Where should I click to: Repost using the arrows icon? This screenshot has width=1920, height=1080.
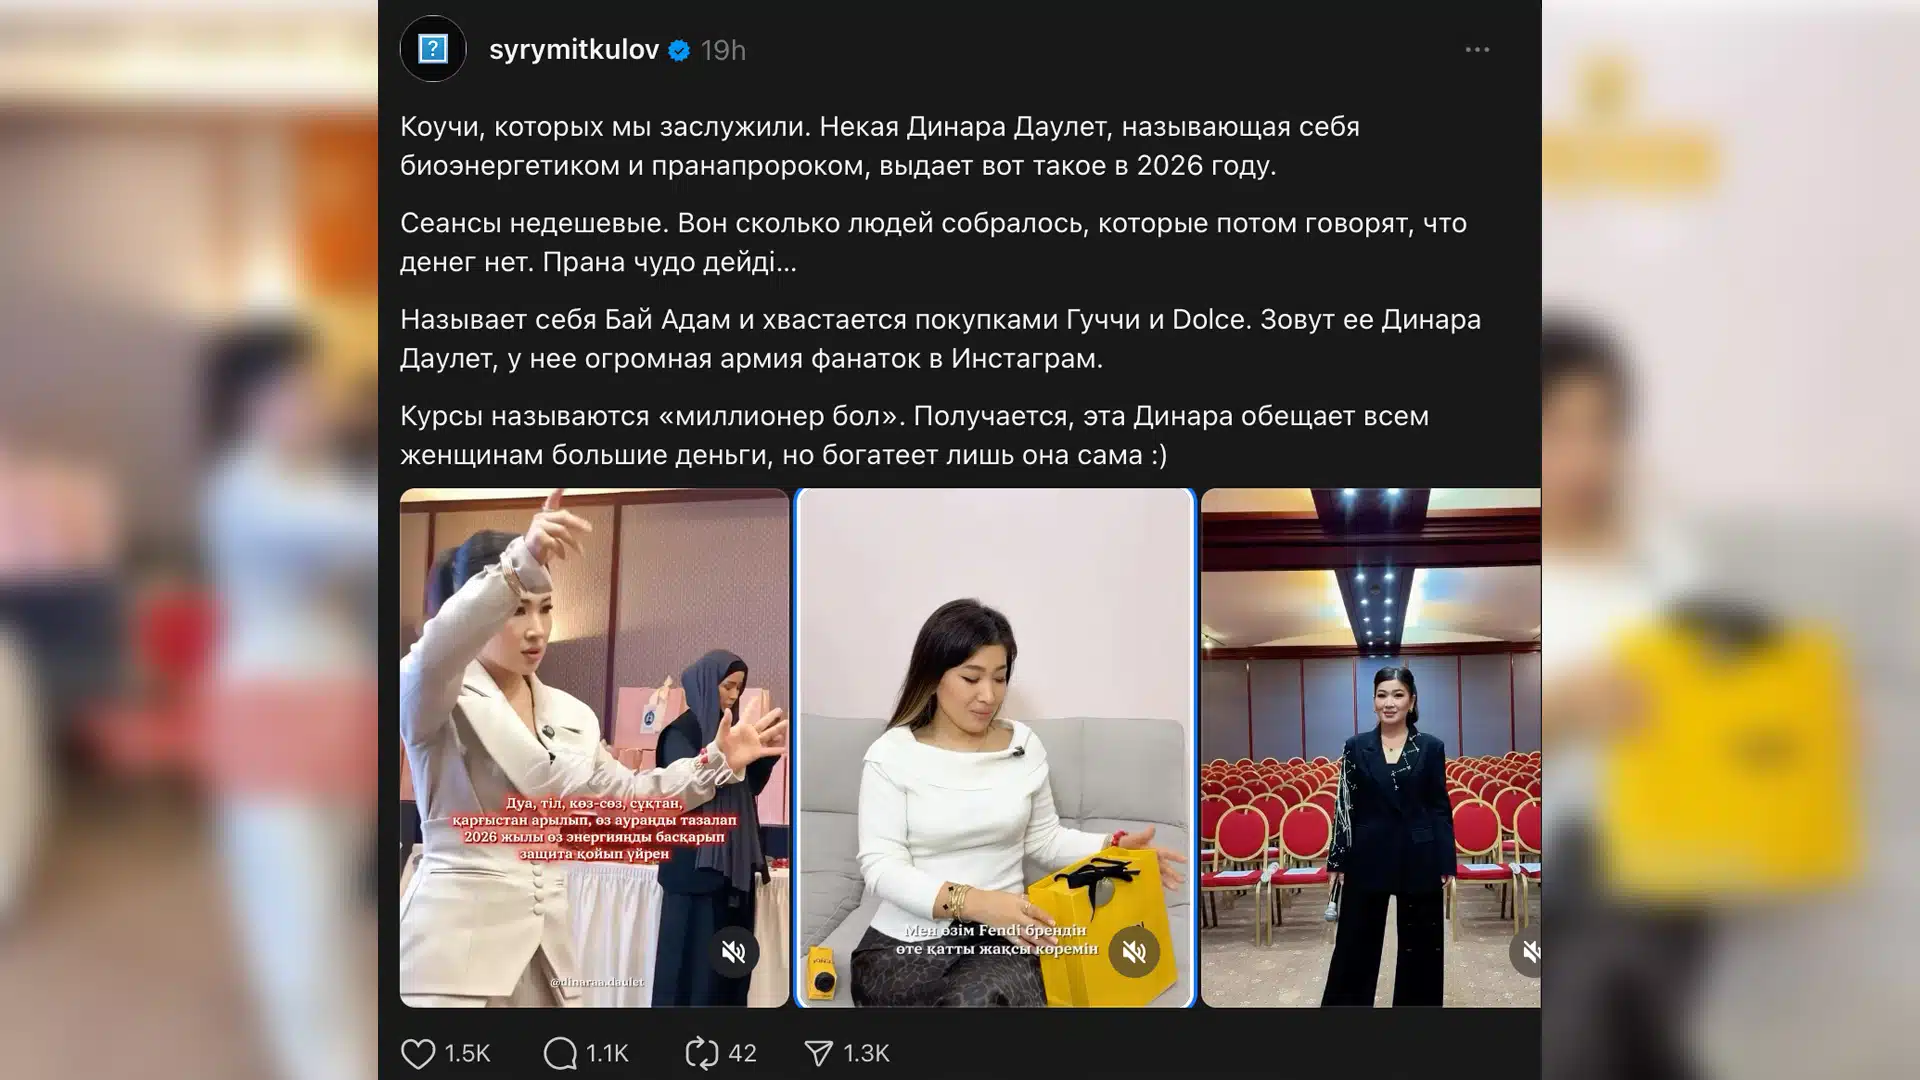(x=702, y=1053)
